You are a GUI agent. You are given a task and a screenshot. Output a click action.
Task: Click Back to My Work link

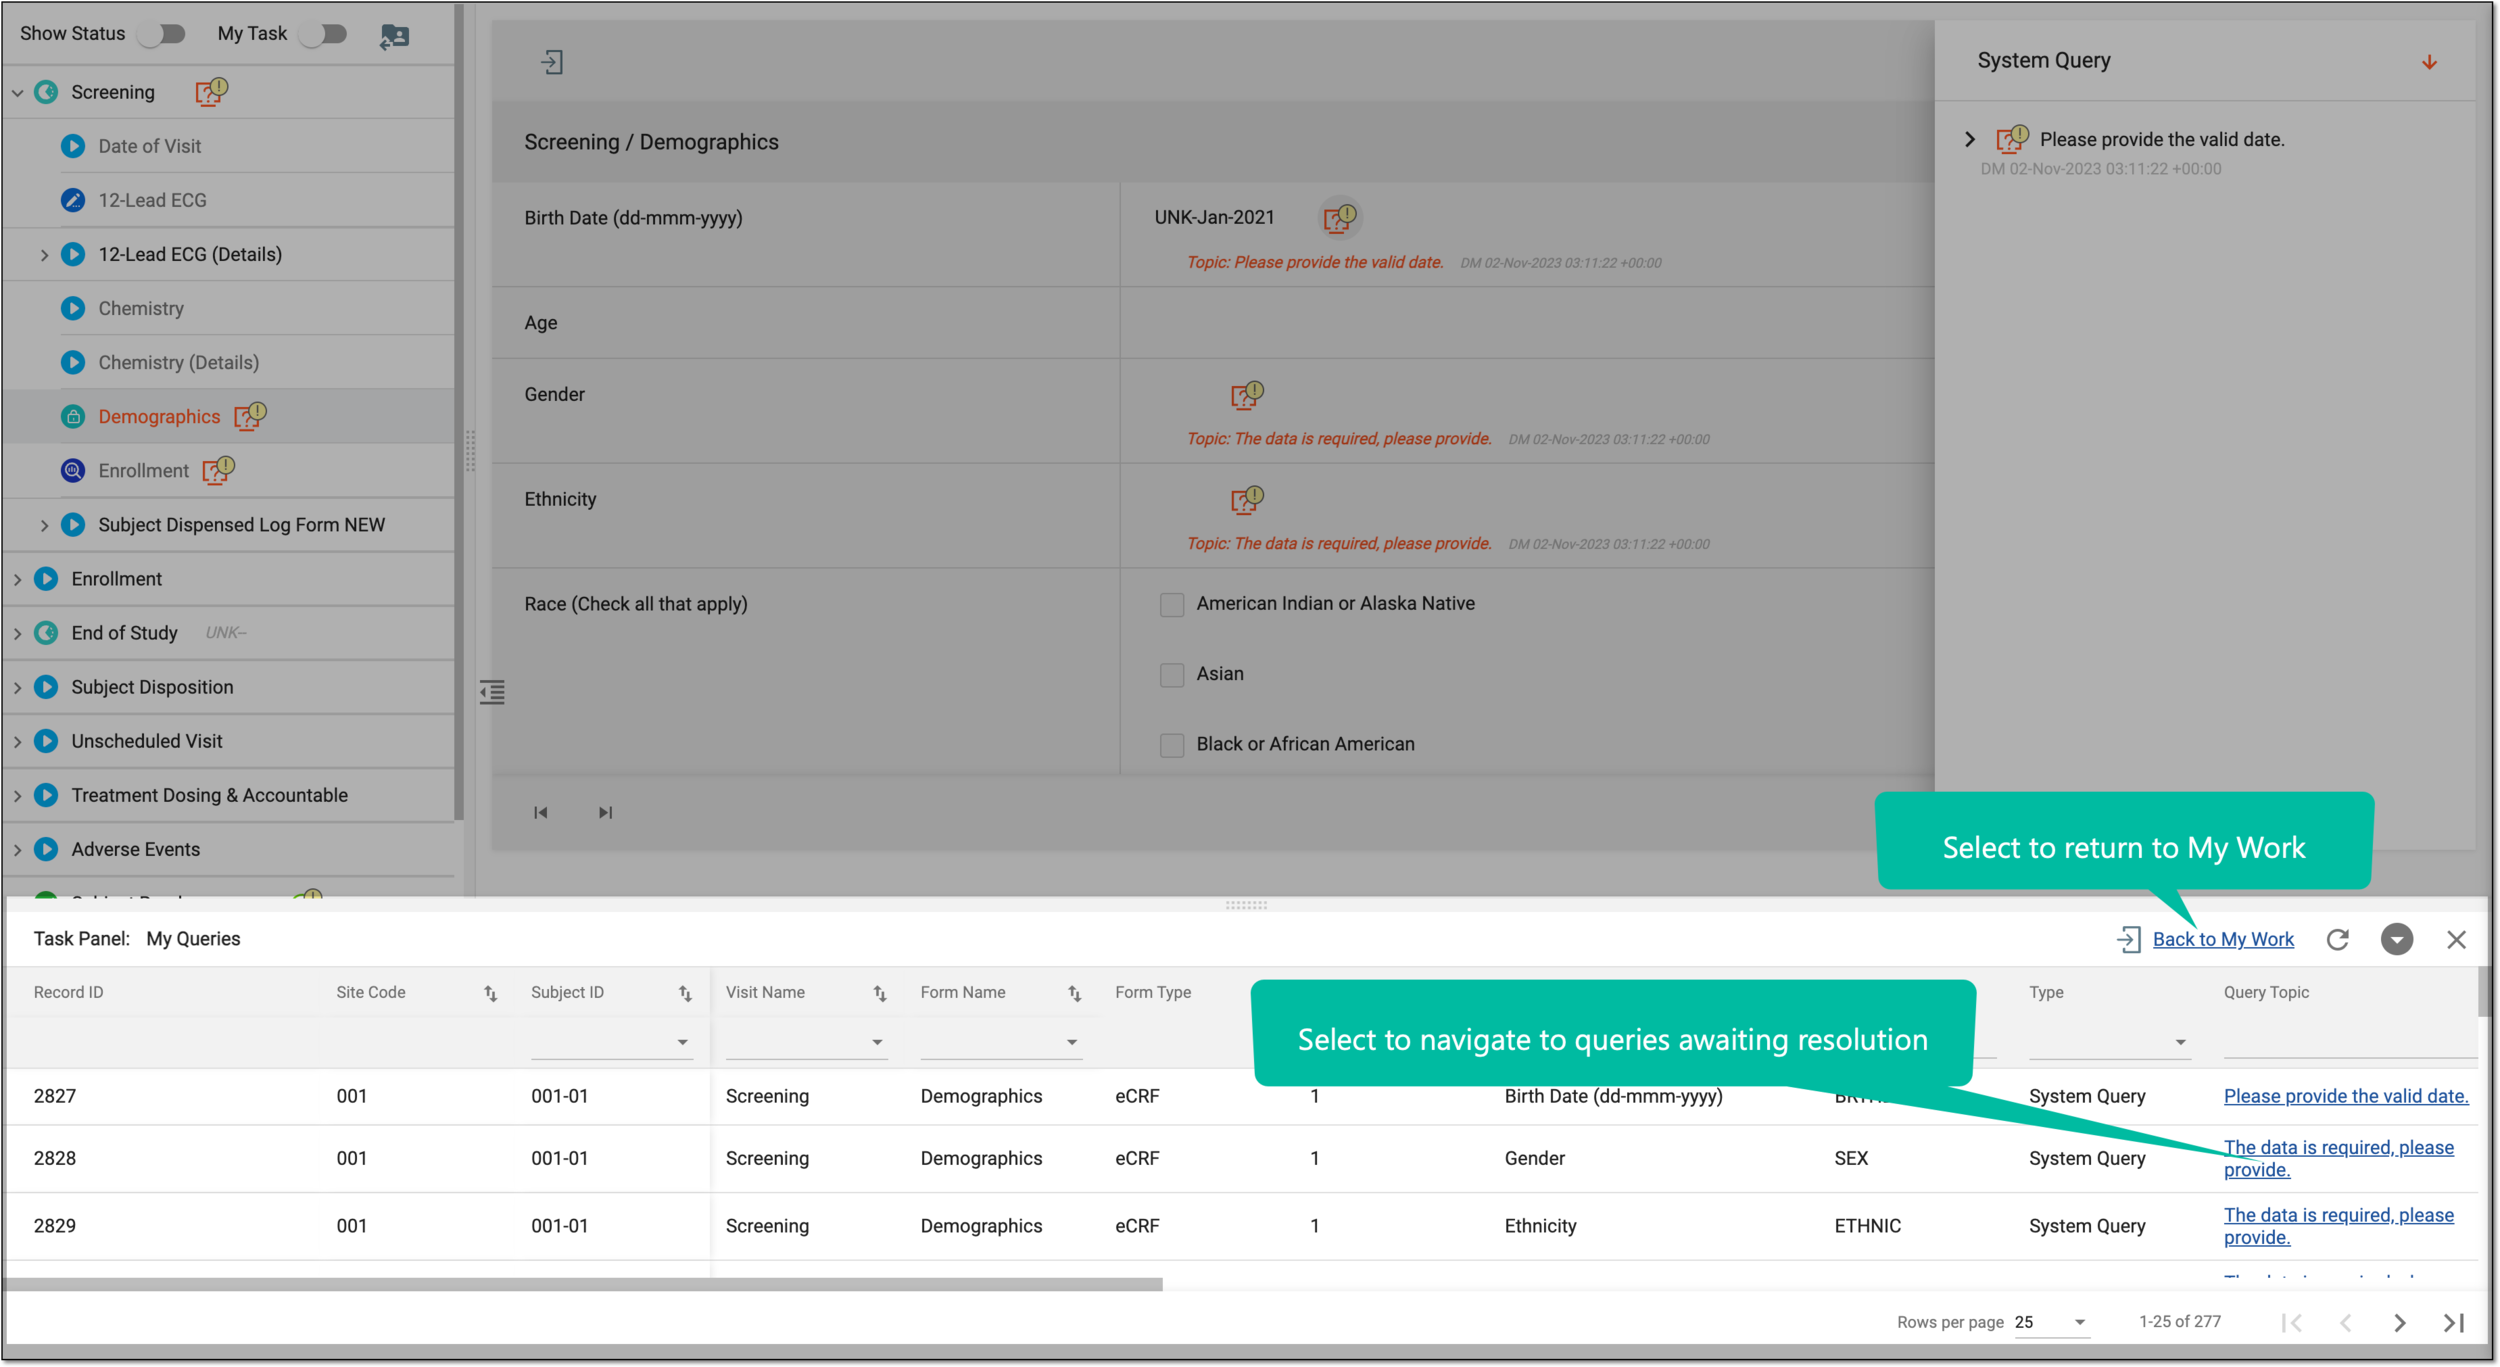coord(2223,939)
